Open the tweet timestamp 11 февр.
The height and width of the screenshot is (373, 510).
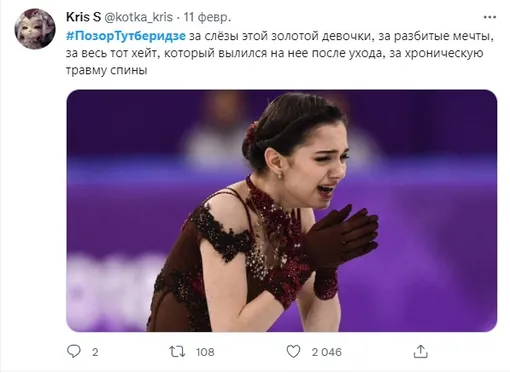[207, 17]
